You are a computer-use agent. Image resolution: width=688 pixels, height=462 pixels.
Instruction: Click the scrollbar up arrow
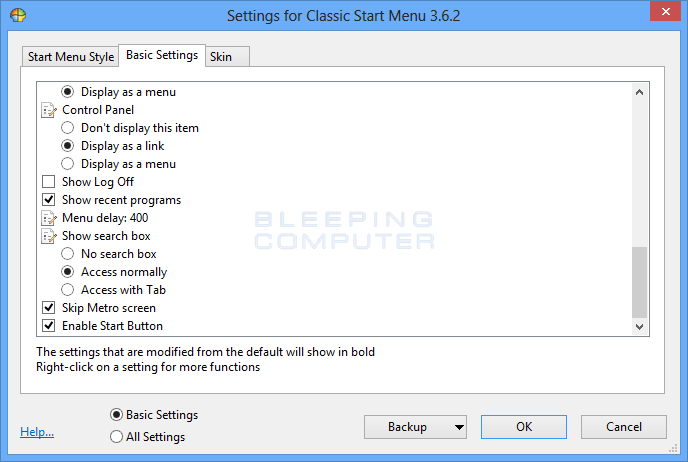639,92
